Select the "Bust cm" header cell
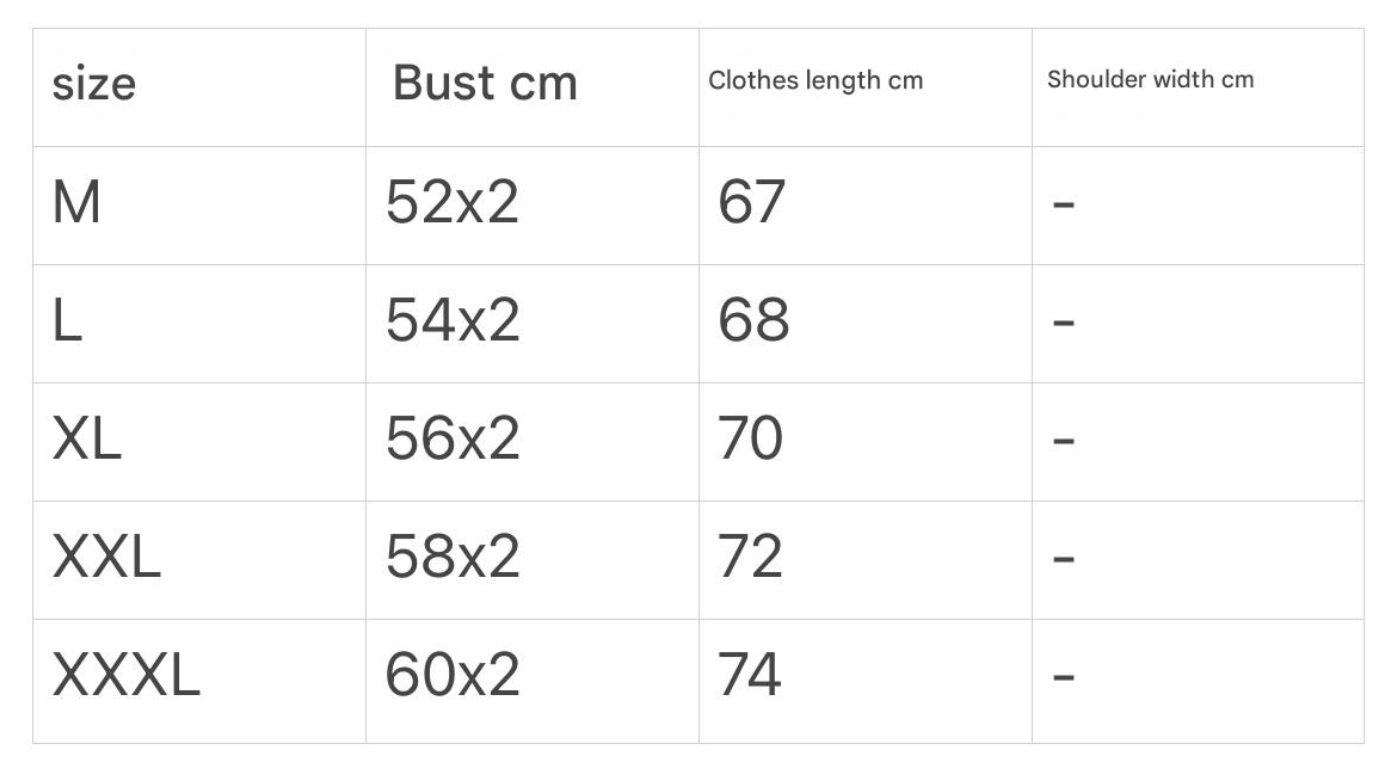 coord(485,82)
